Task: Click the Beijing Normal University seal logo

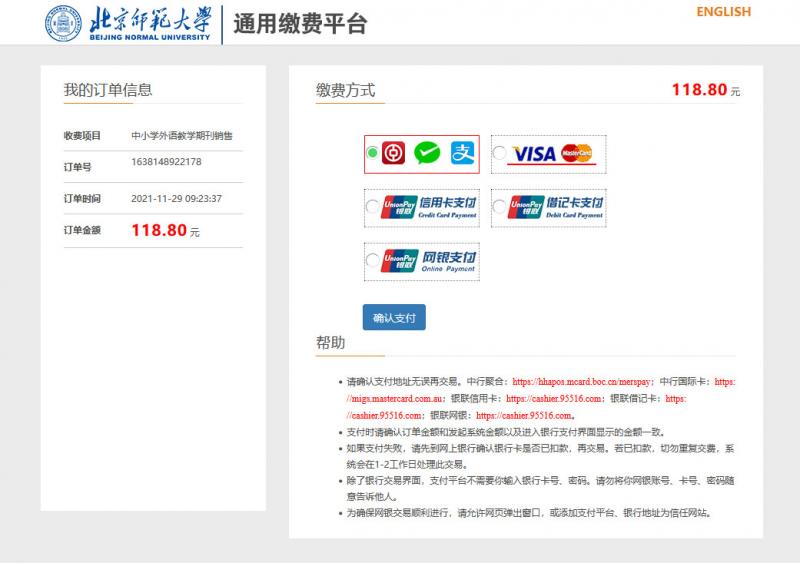Action: click(63, 23)
